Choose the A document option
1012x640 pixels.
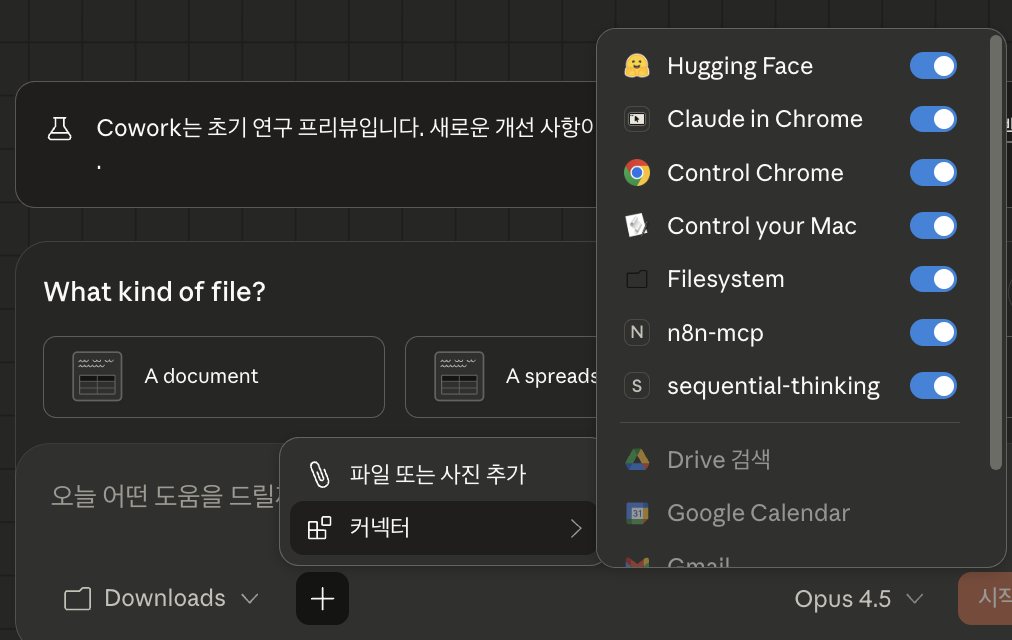point(214,377)
